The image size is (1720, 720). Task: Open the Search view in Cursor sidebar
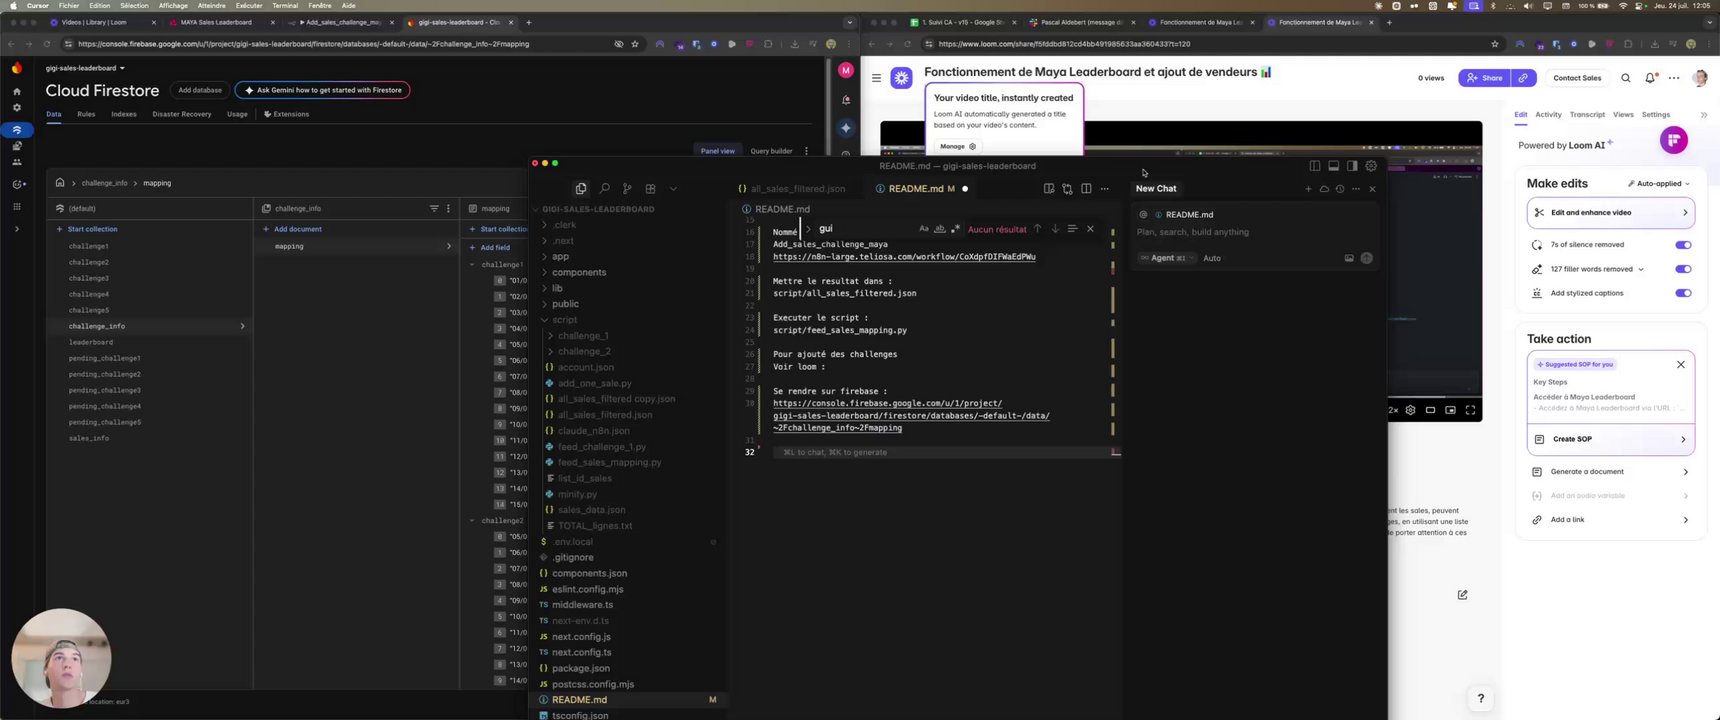tap(604, 188)
